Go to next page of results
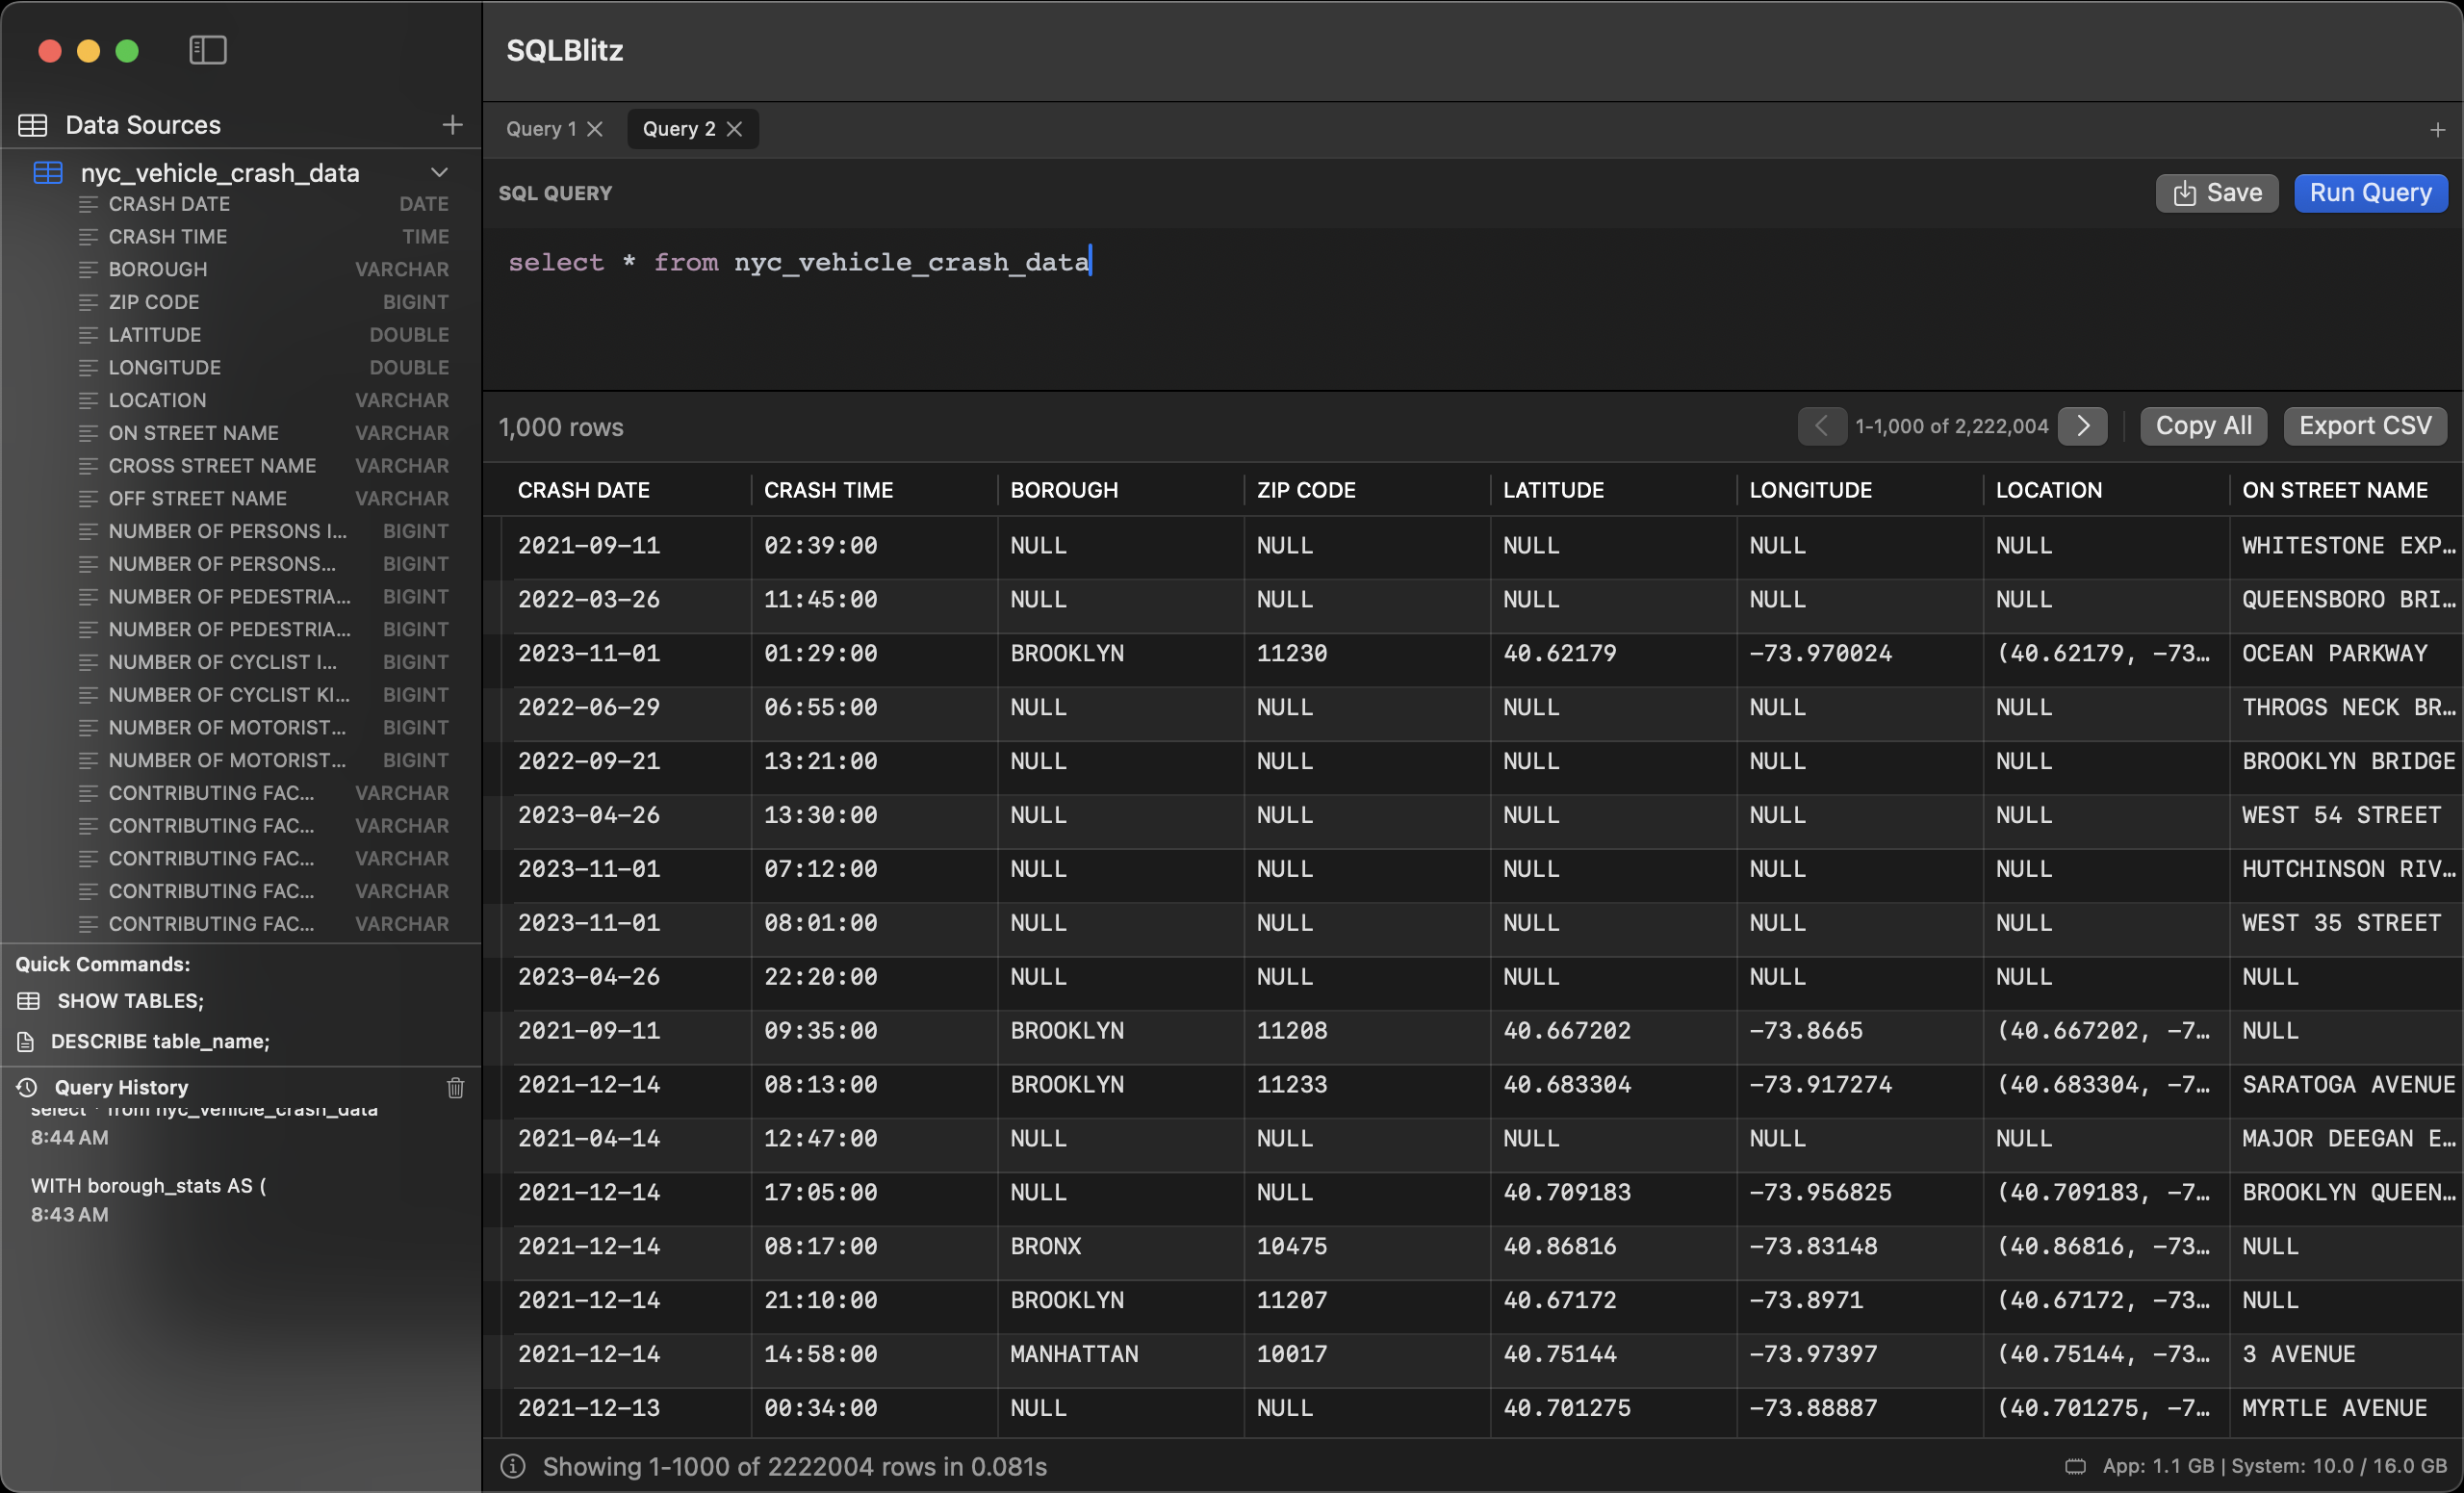This screenshot has width=2464, height=1493. pyautogui.click(x=2083, y=426)
